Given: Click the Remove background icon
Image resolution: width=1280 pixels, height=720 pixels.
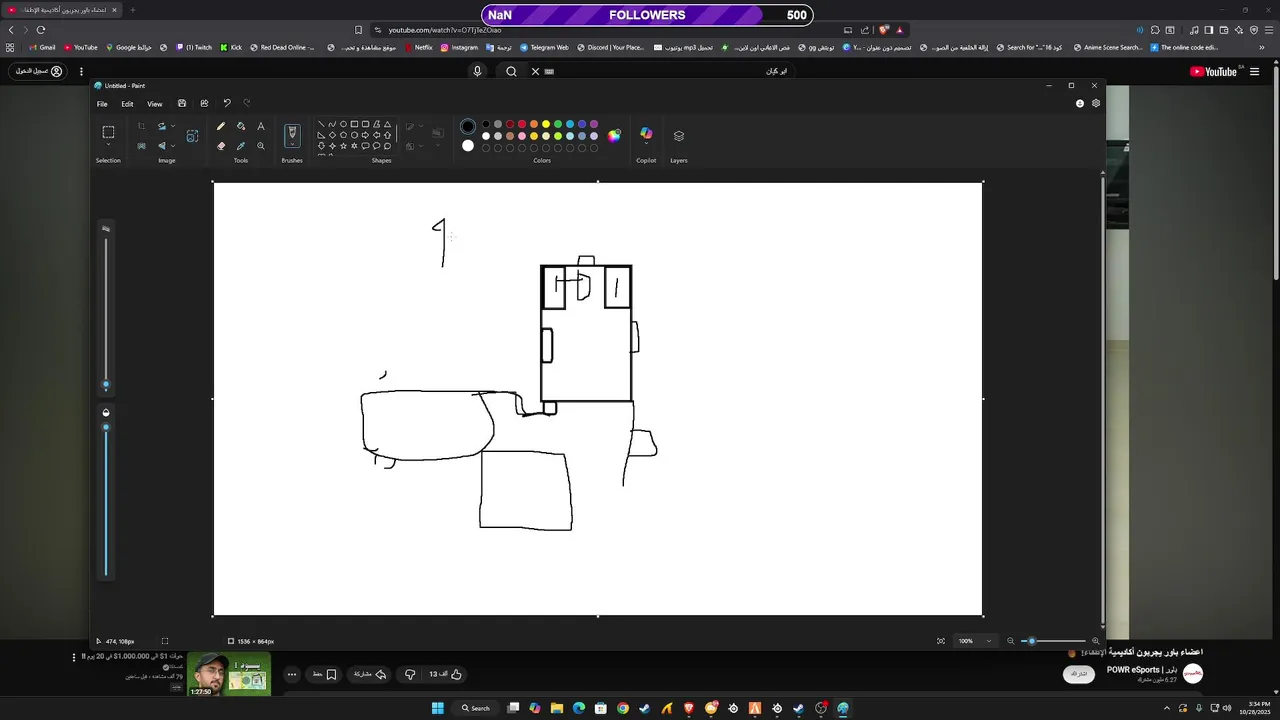Looking at the screenshot, I should [141, 146].
